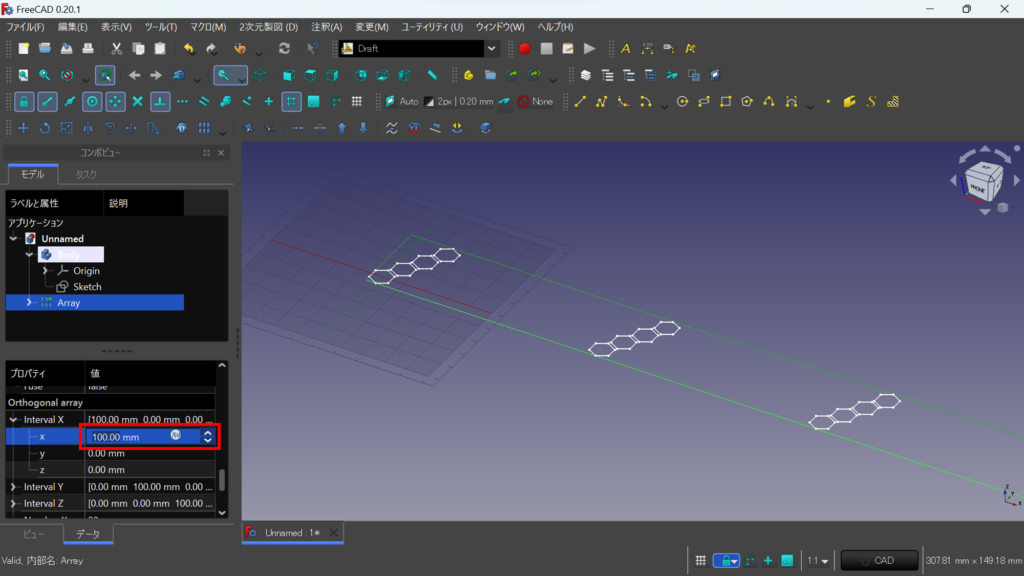
Task: Click the navigation cube in viewport
Action: [x=984, y=183]
